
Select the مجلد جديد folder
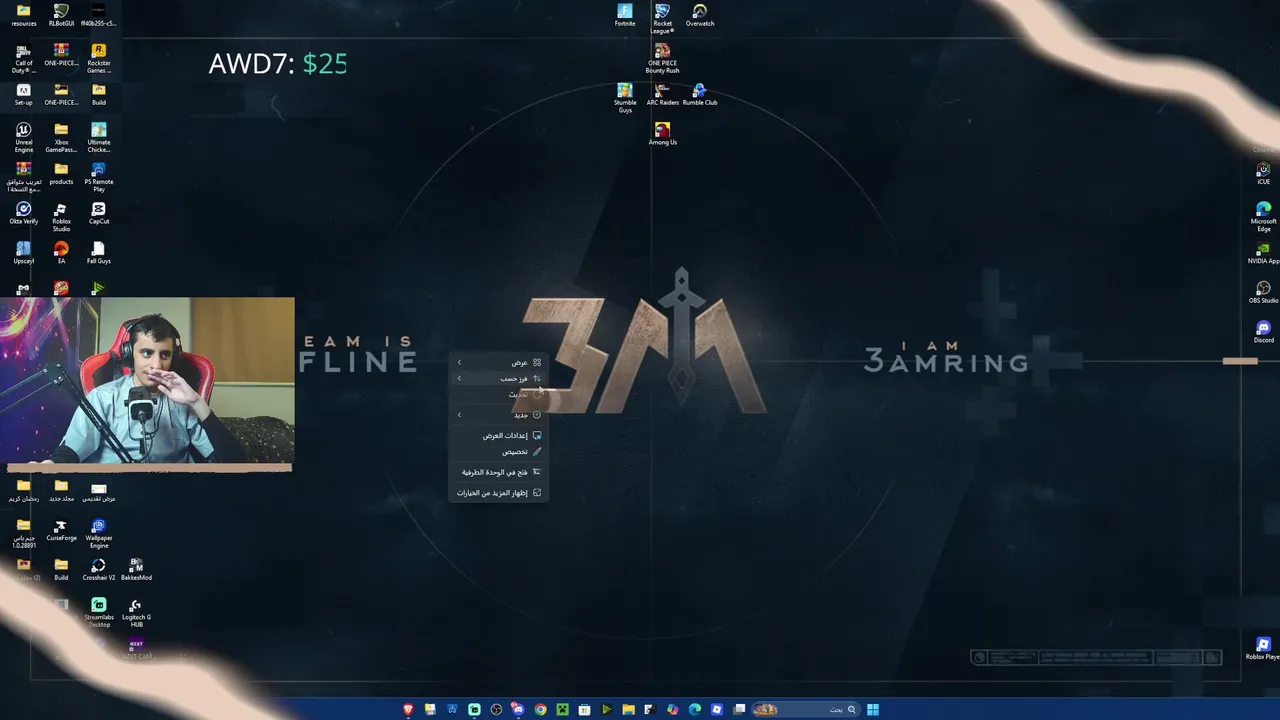tap(61, 490)
